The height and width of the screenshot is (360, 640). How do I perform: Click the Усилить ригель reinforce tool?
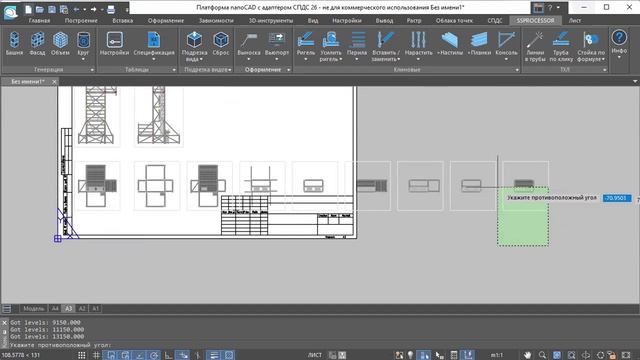point(331,46)
